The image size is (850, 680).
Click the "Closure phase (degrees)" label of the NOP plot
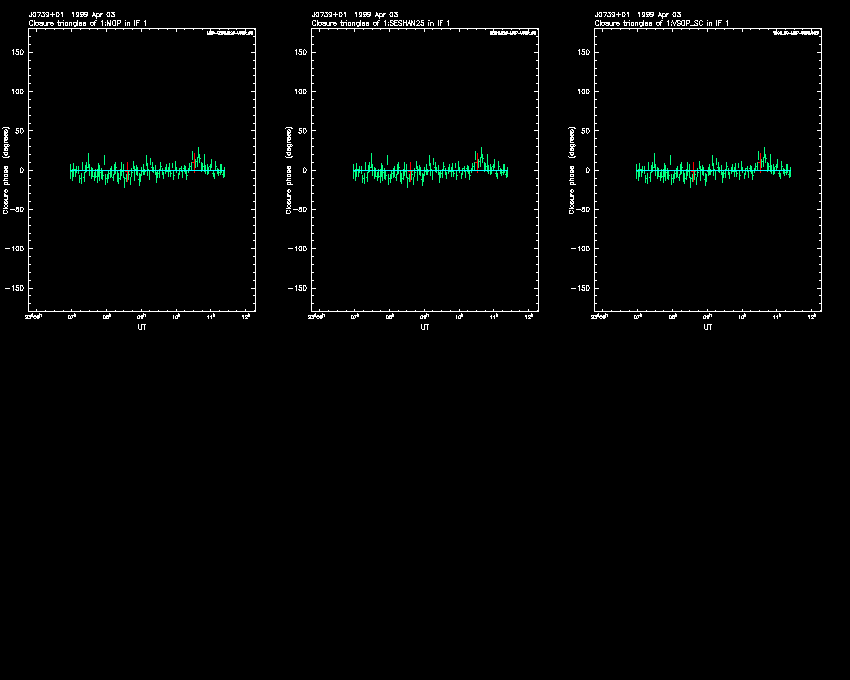pos(6,170)
